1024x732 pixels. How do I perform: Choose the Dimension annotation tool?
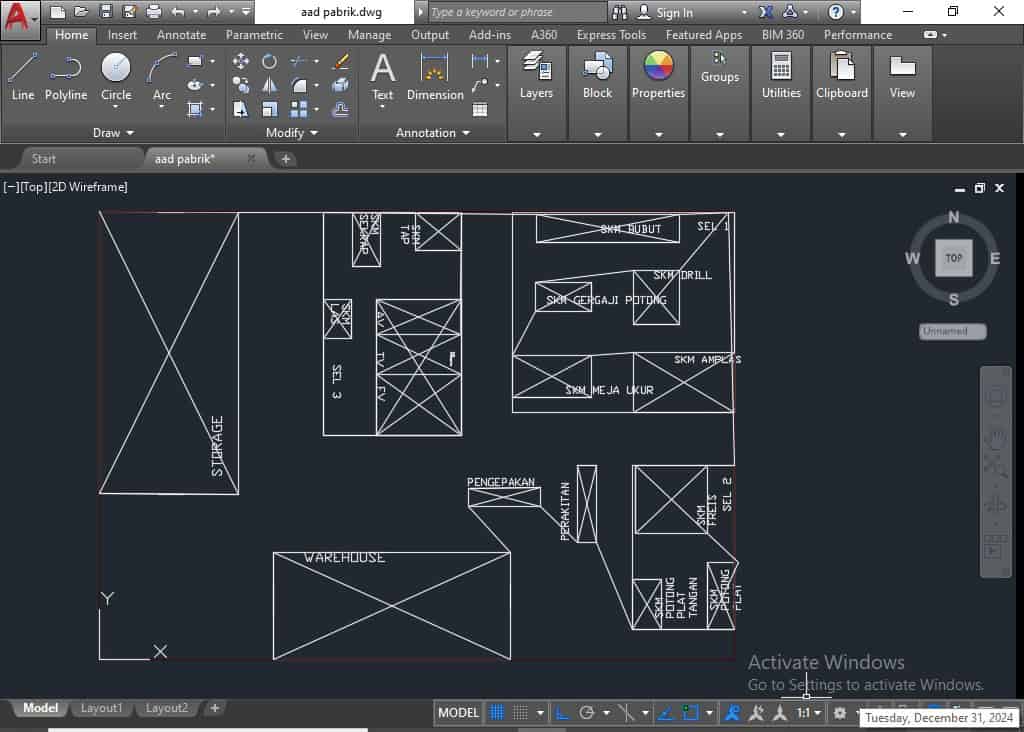[434, 77]
